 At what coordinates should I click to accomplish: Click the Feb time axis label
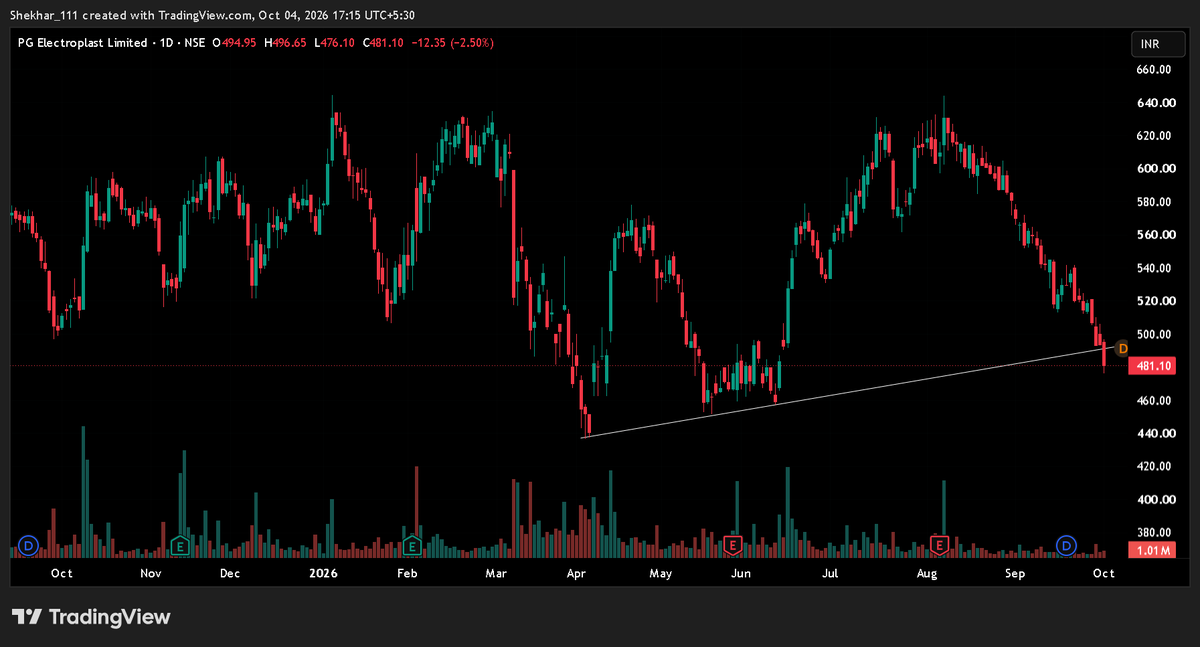coord(407,574)
